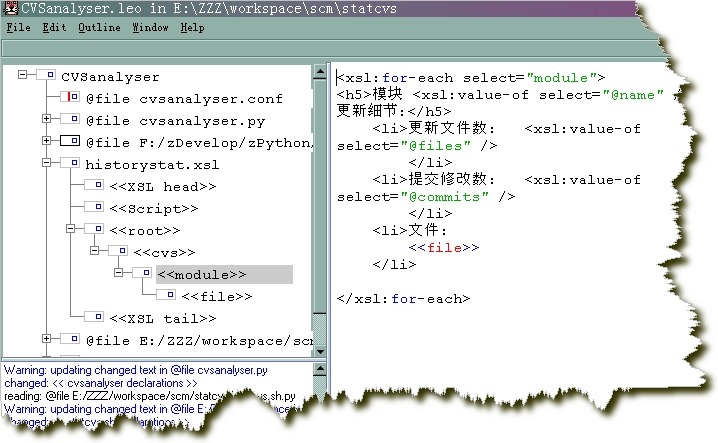The height and width of the screenshot is (443, 718).
Task: Click the historystat.xsl icon box
Action: (70, 162)
